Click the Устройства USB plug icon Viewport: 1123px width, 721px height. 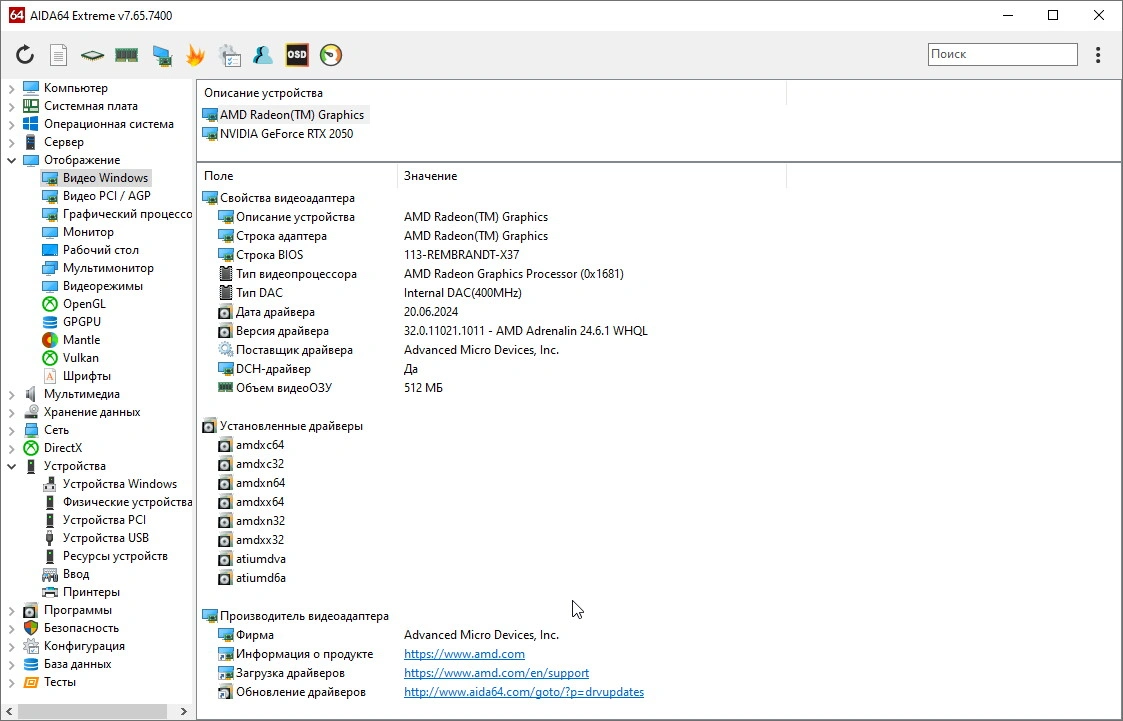(x=50, y=538)
